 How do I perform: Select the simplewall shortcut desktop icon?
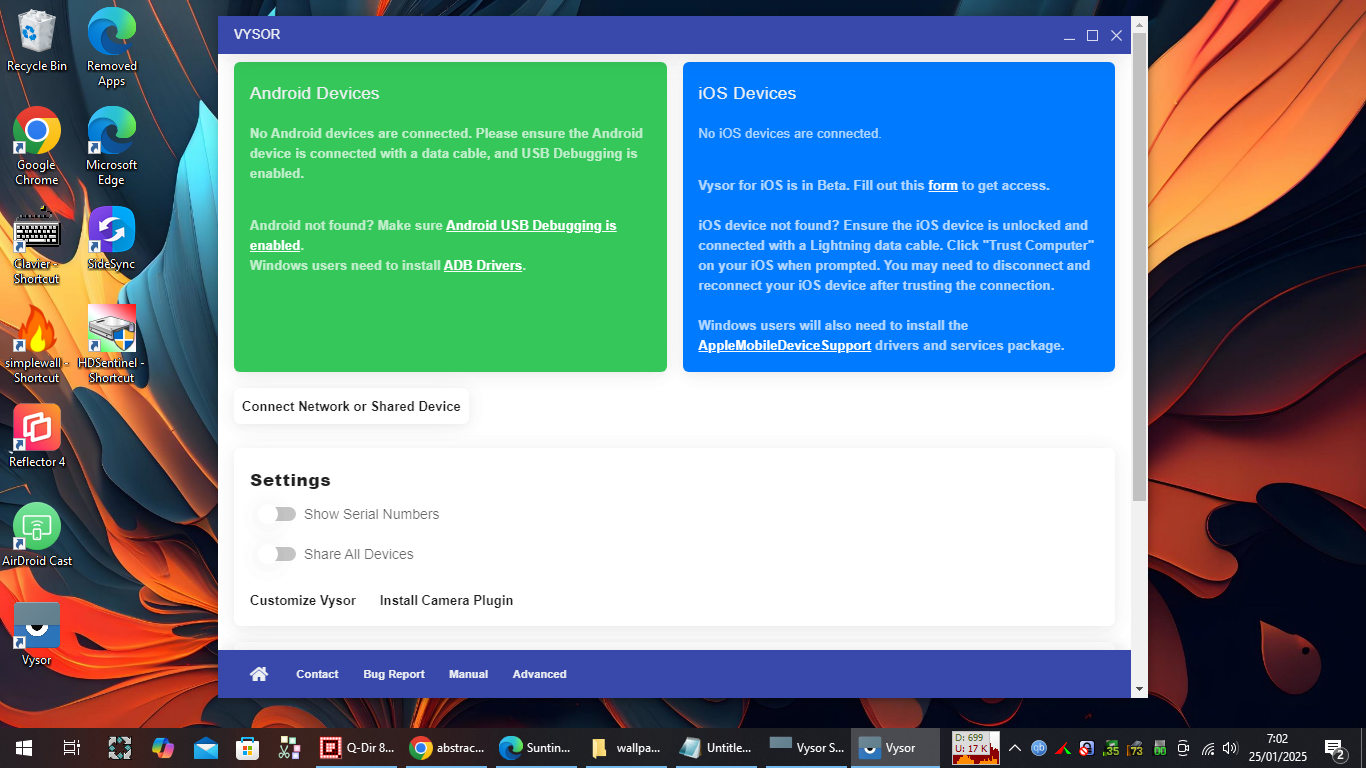37,344
